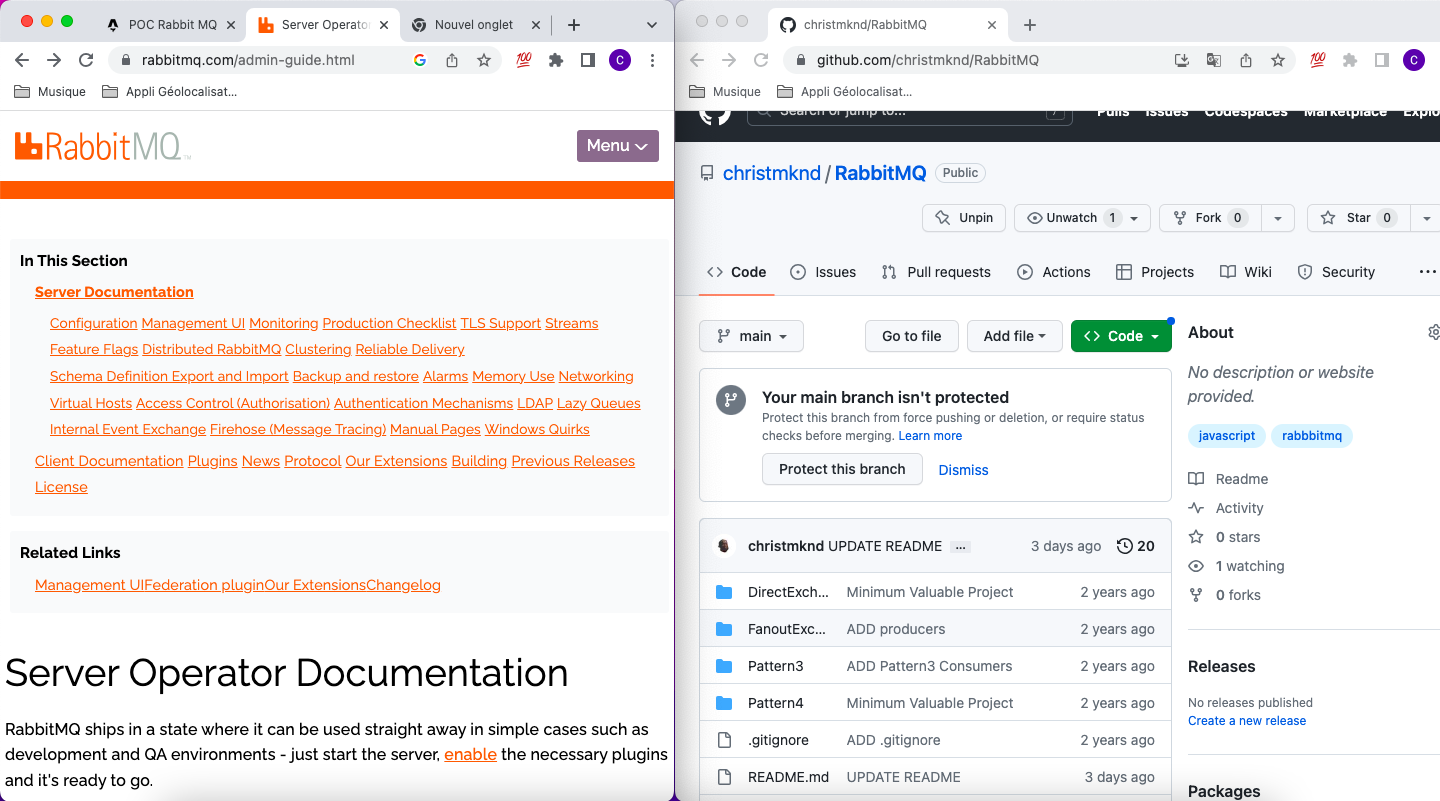
Task: Click javascript topic tag
Action: pyautogui.click(x=1227, y=436)
